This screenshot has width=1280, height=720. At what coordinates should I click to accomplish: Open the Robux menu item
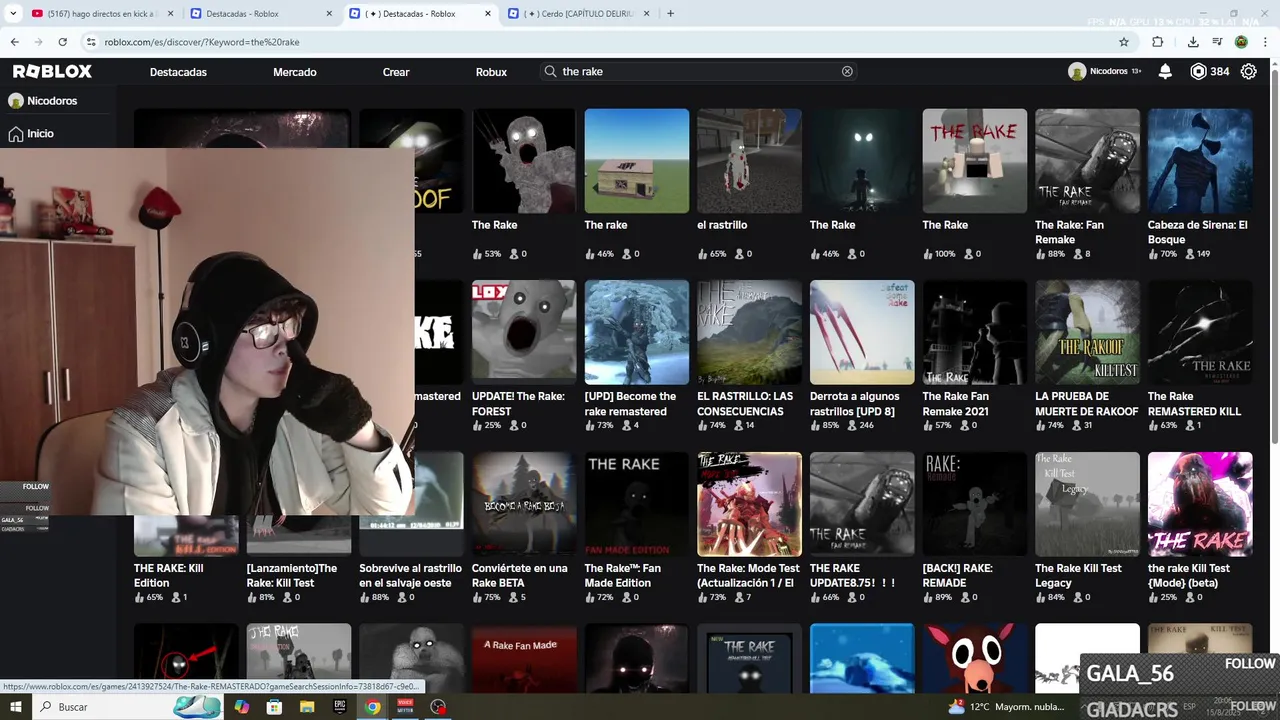(x=491, y=72)
